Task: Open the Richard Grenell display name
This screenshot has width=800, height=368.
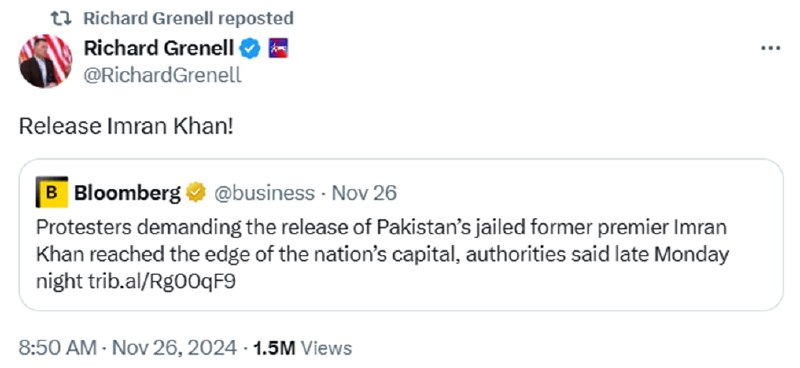Action: (159, 48)
